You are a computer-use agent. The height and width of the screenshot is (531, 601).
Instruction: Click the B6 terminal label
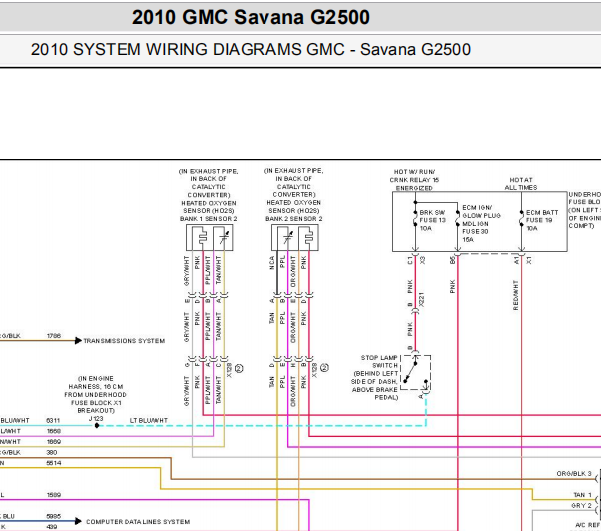(x=453, y=260)
